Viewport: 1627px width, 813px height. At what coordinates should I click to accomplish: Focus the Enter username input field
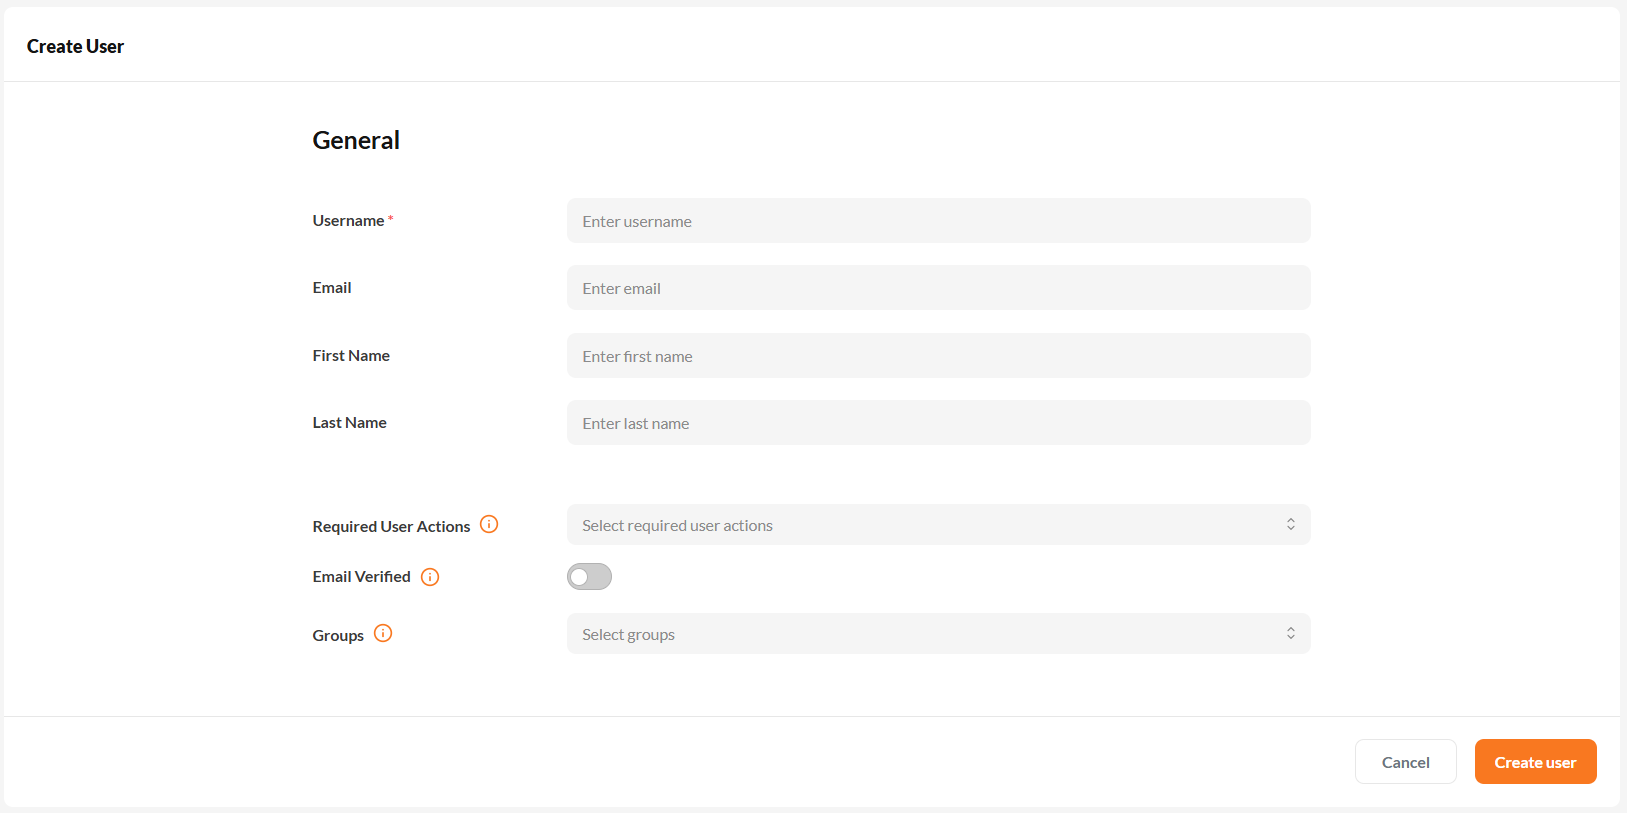pyautogui.click(x=937, y=221)
